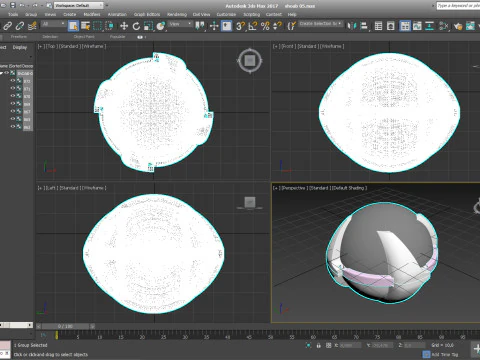Open Edit Named Selection Sets
The height and width of the screenshot is (360, 480).
pyautogui.click(x=292, y=26)
